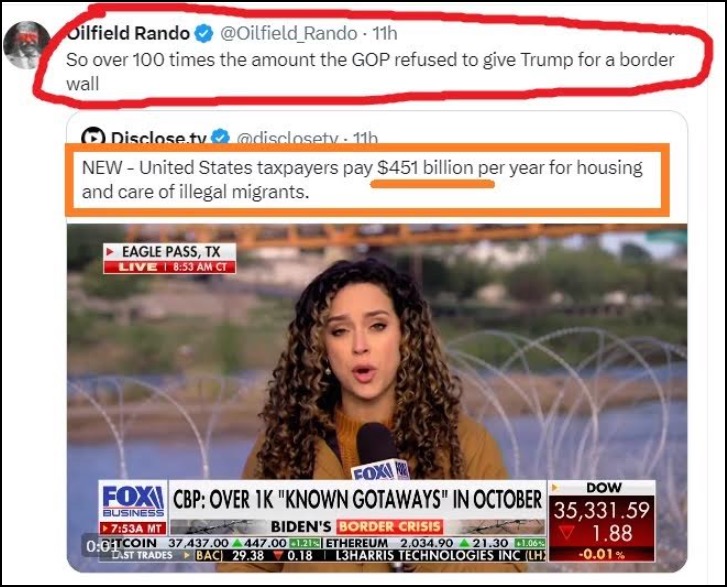Open the 11h timestamp on Oilfield Rando's post
This screenshot has width=727, height=587.
click(x=385, y=33)
